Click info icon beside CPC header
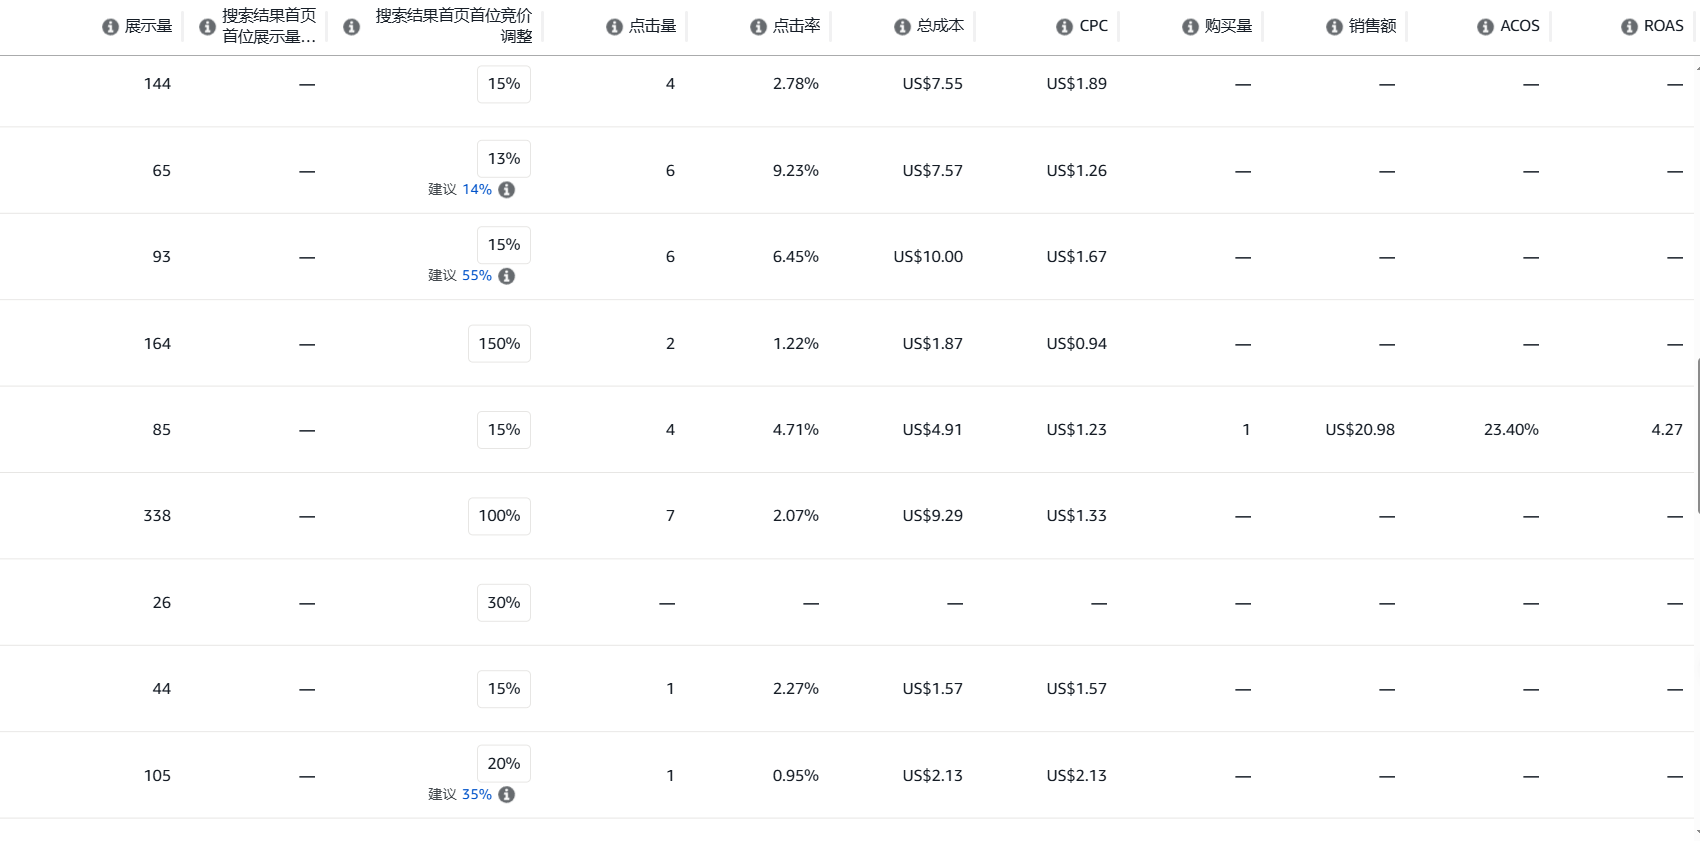The image size is (1700, 841). (1064, 27)
